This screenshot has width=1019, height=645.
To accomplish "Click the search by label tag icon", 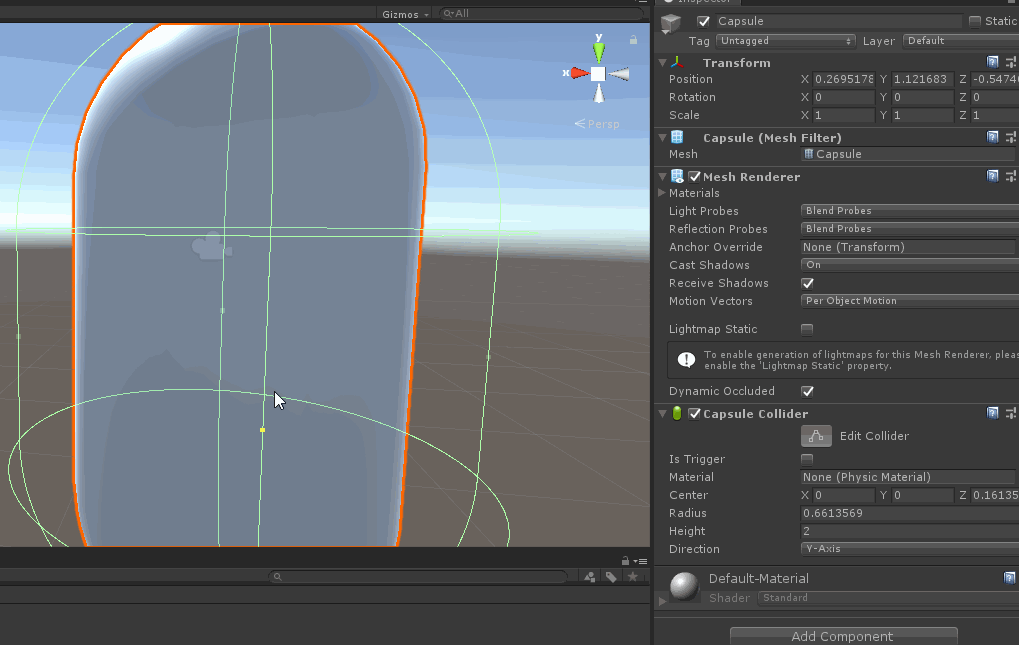I will click(611, 577).
